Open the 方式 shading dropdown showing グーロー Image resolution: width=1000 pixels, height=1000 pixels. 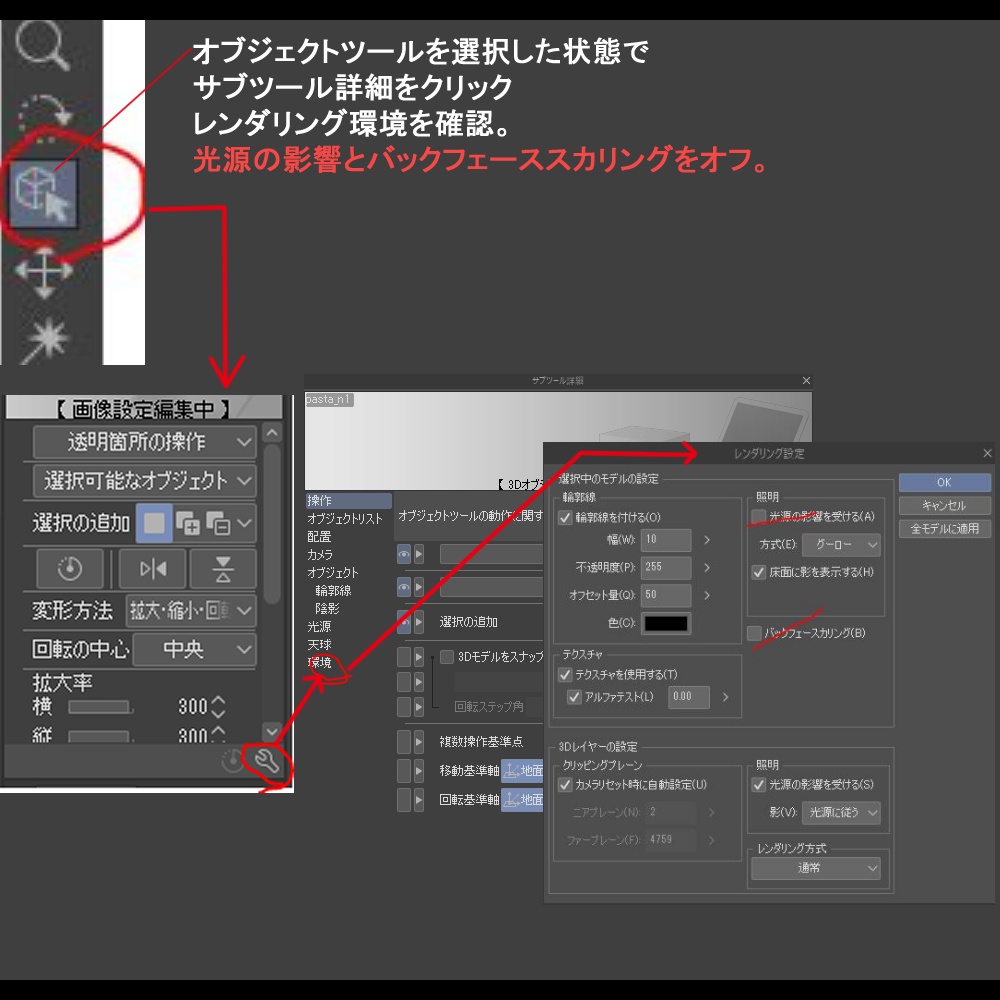click(840, 542)
